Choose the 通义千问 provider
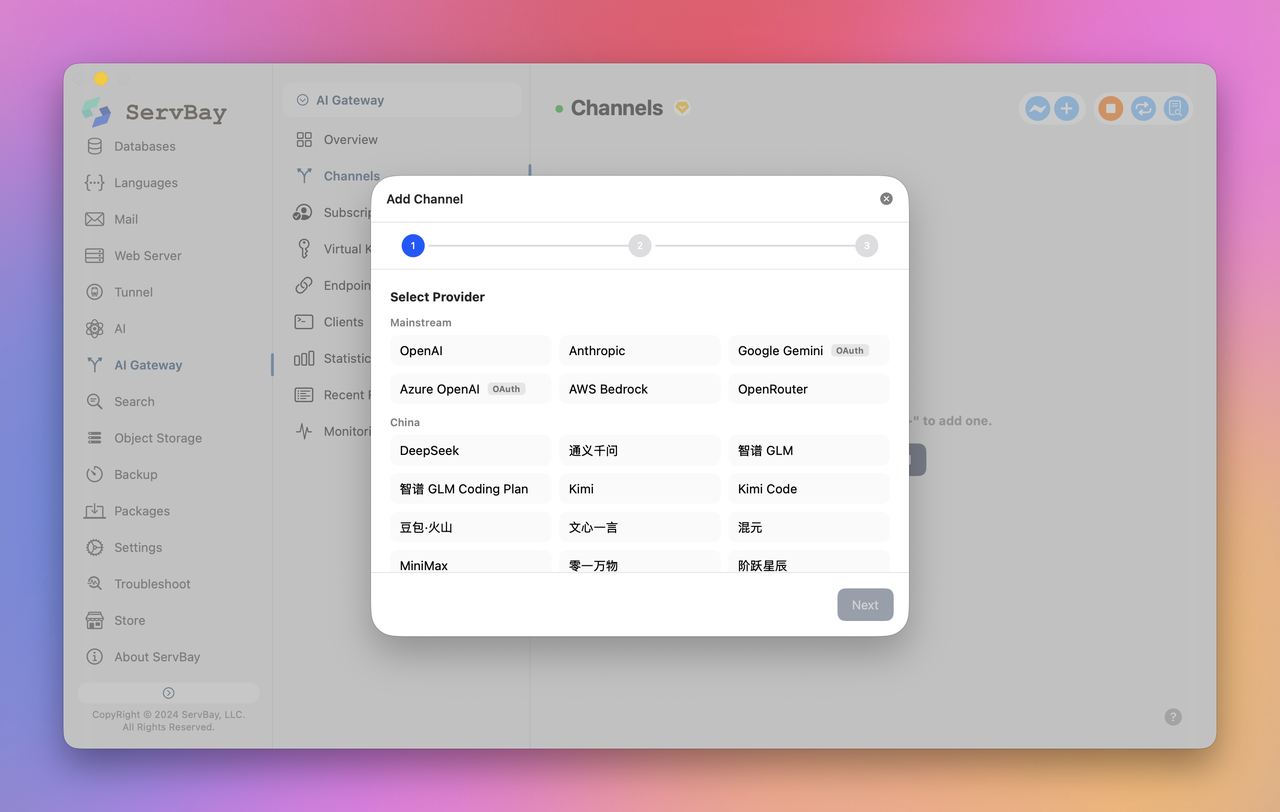Viewport: 1280px width, 812px height. [x=640, y=451]
